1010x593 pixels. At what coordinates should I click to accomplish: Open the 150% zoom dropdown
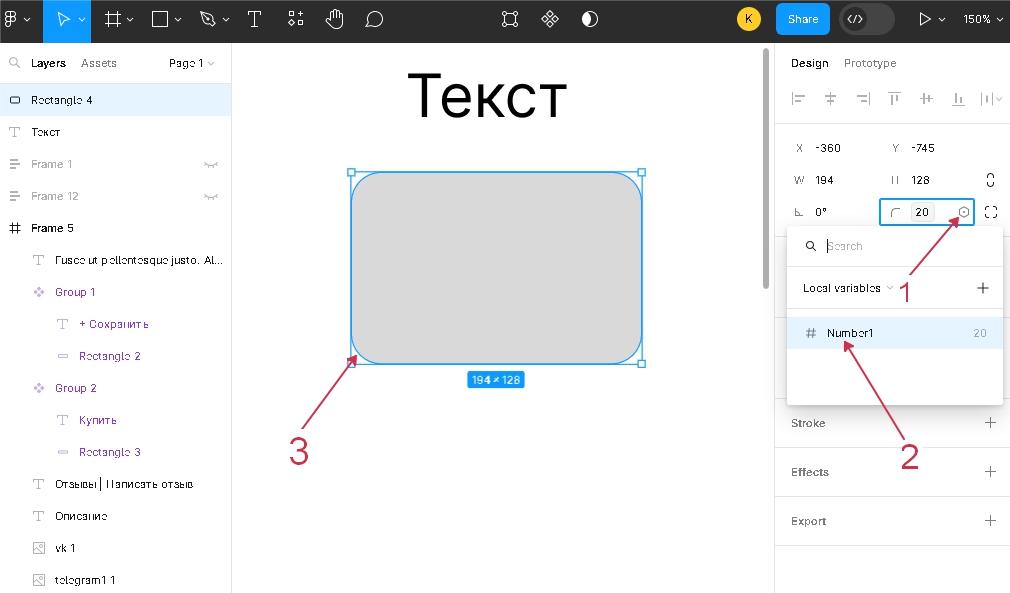point(982,19)
